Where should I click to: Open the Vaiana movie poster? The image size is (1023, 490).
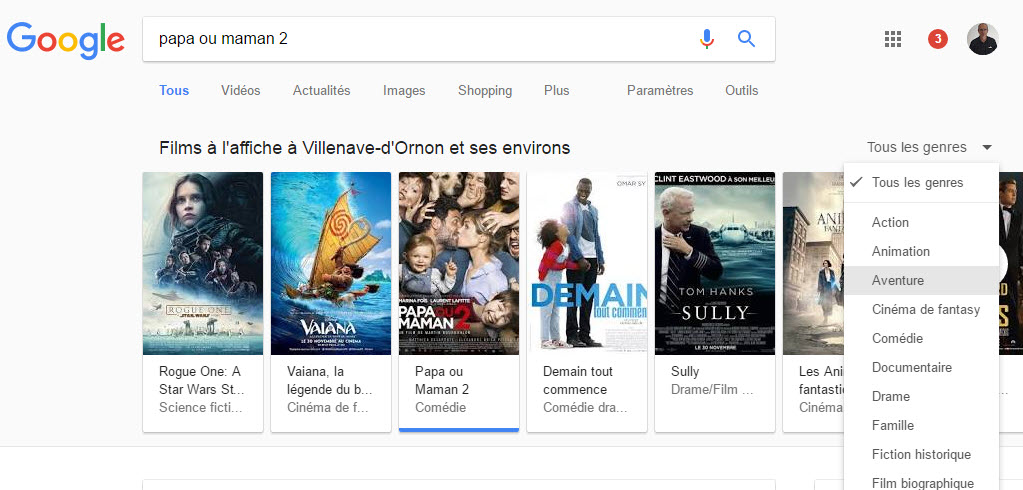[331, 264]
